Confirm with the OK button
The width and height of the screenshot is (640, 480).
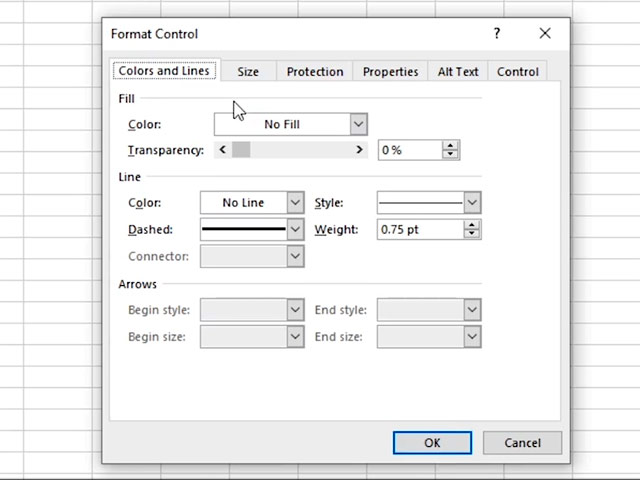click(x=432, y=443)
